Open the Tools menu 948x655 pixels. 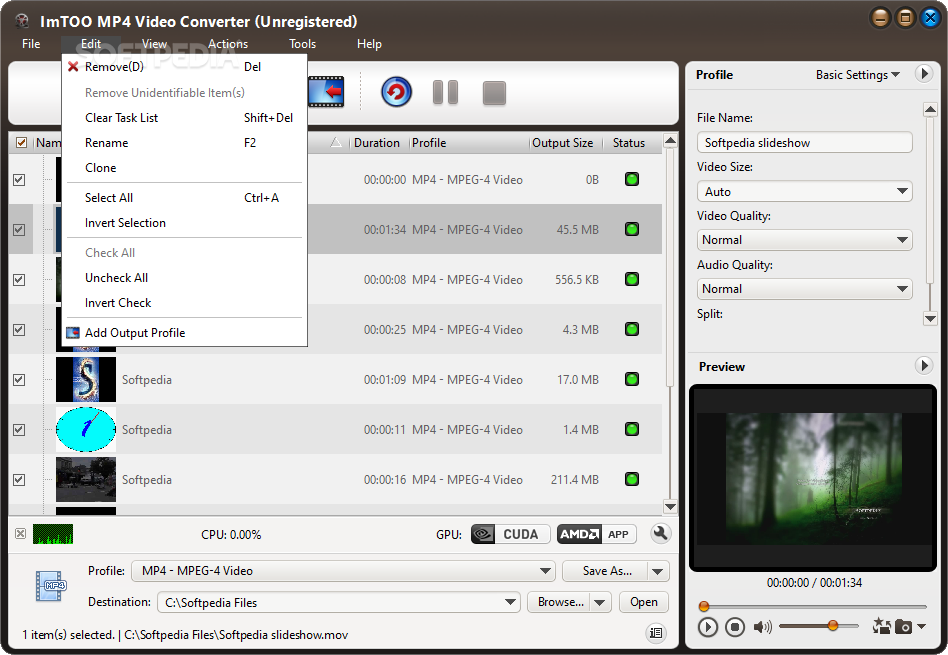click(302, 44)
